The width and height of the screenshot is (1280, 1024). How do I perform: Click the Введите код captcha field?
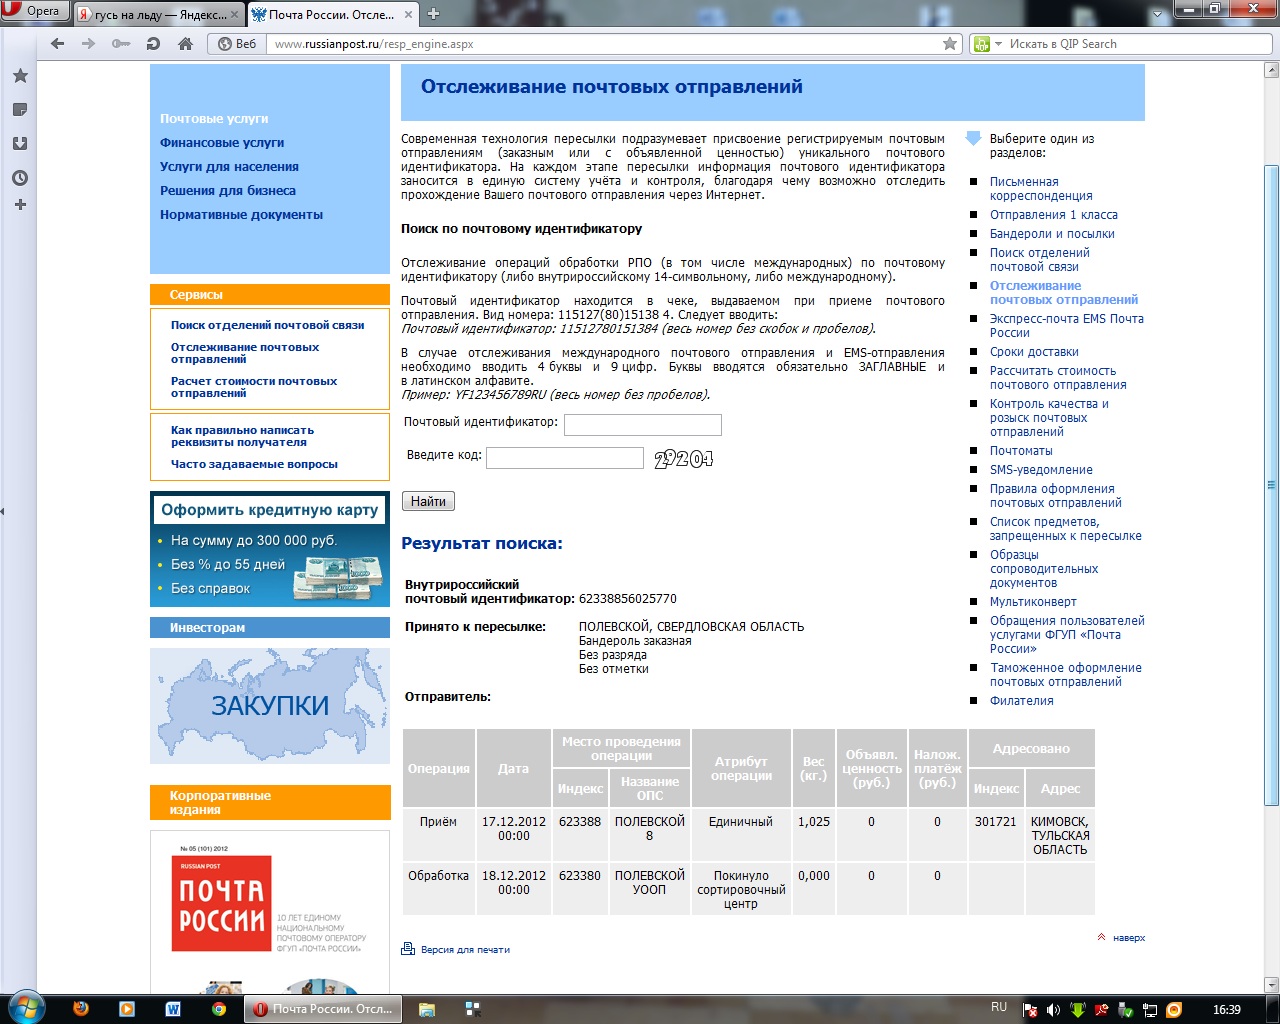[x=565, y=458]
